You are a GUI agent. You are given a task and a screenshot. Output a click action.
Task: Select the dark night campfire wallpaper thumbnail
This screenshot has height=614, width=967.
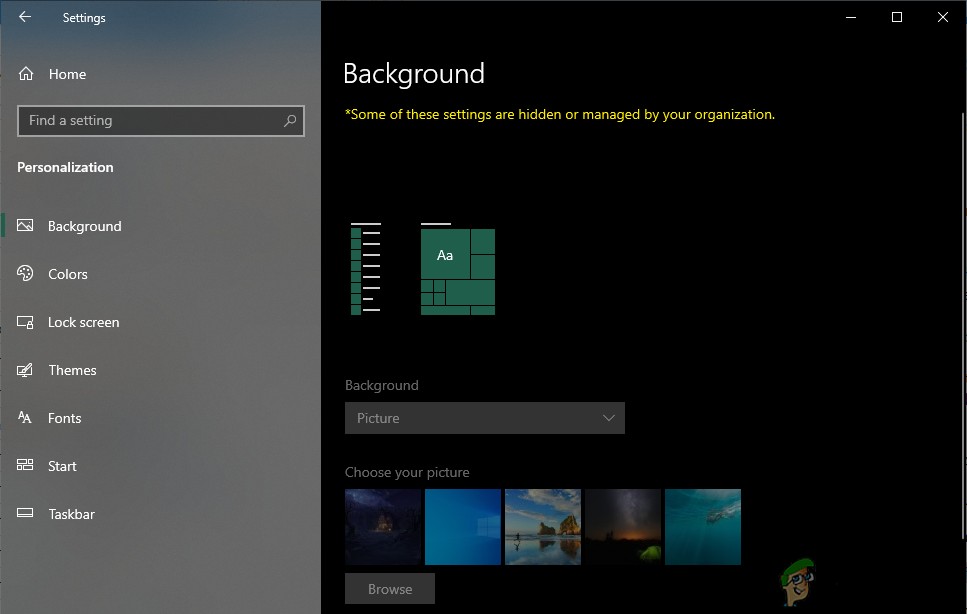coord(383,527)
